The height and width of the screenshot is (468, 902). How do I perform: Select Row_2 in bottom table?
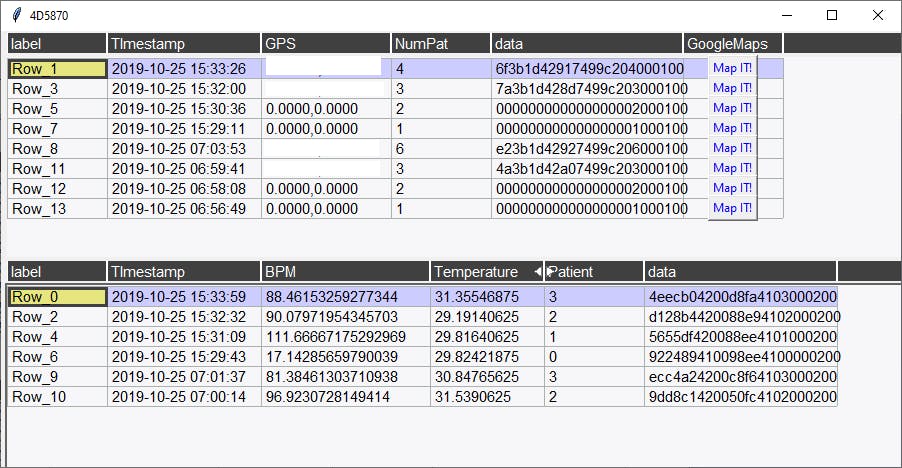click(58, 317)
